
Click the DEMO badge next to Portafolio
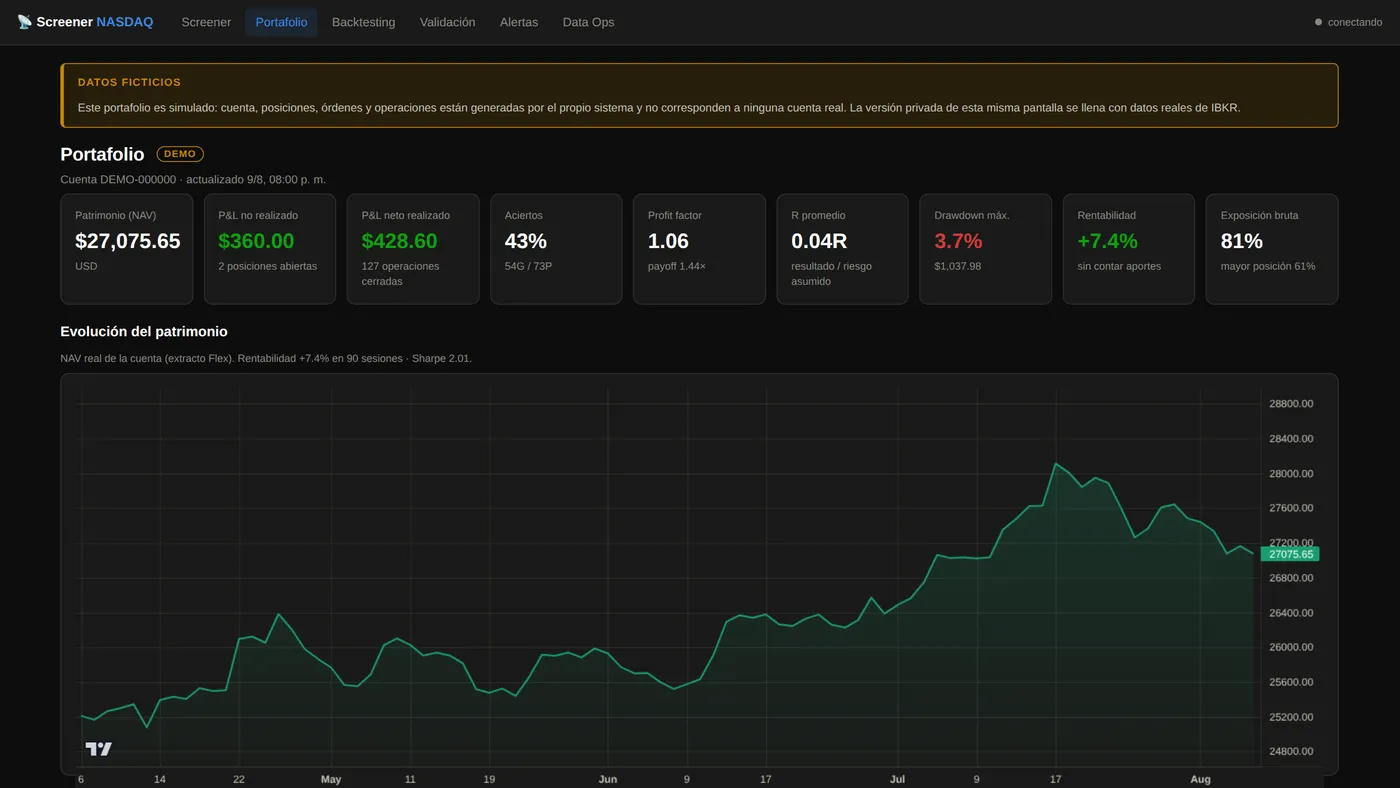[x=180, y=154]
